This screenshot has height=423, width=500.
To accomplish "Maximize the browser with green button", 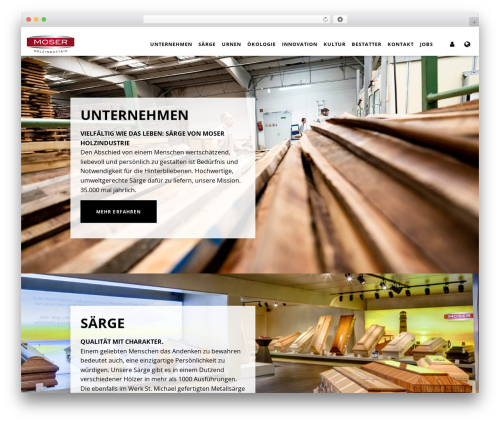I will click(x=44, y=20).
